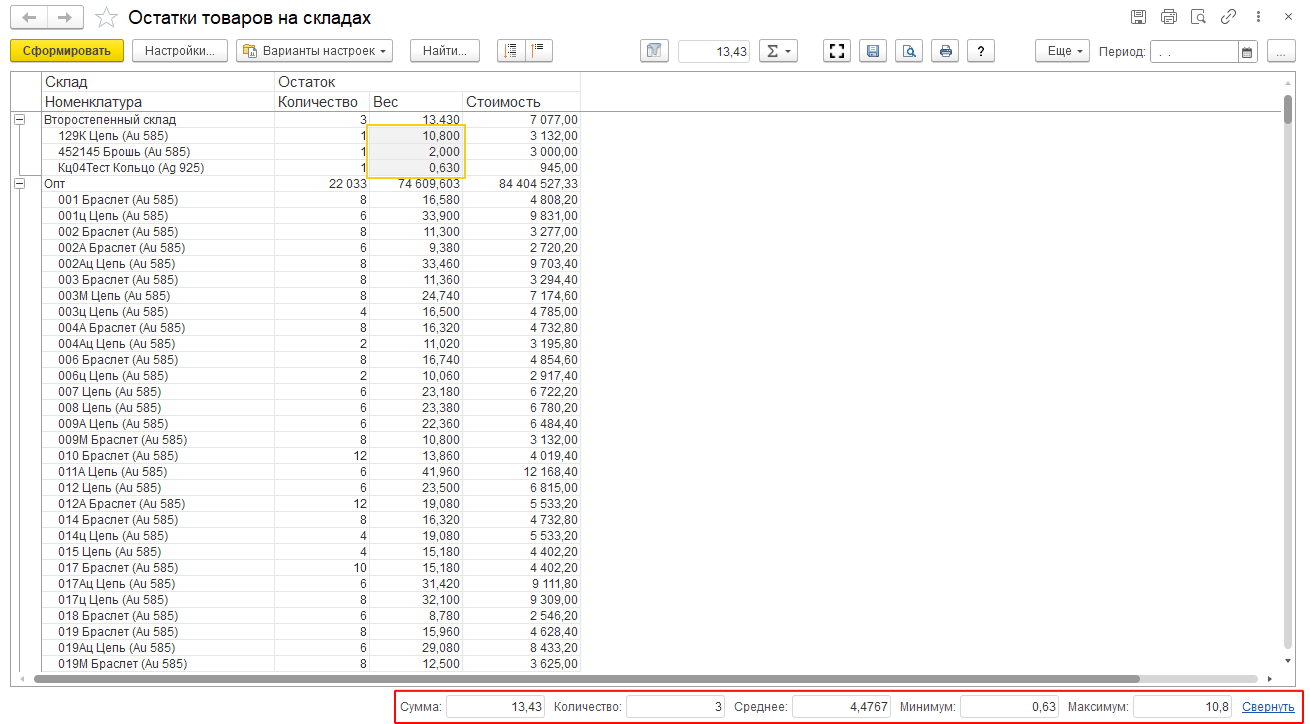Click the vertical scrollbar thumb

click(x=1288, y=110)
